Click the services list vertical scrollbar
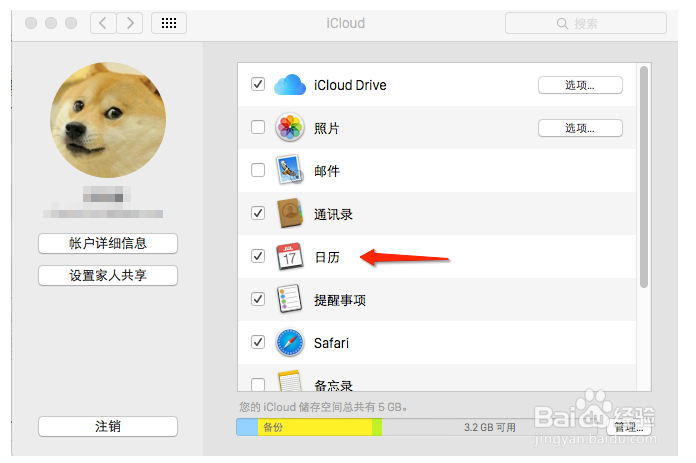The image size is (696, 463). pos(644,177)
